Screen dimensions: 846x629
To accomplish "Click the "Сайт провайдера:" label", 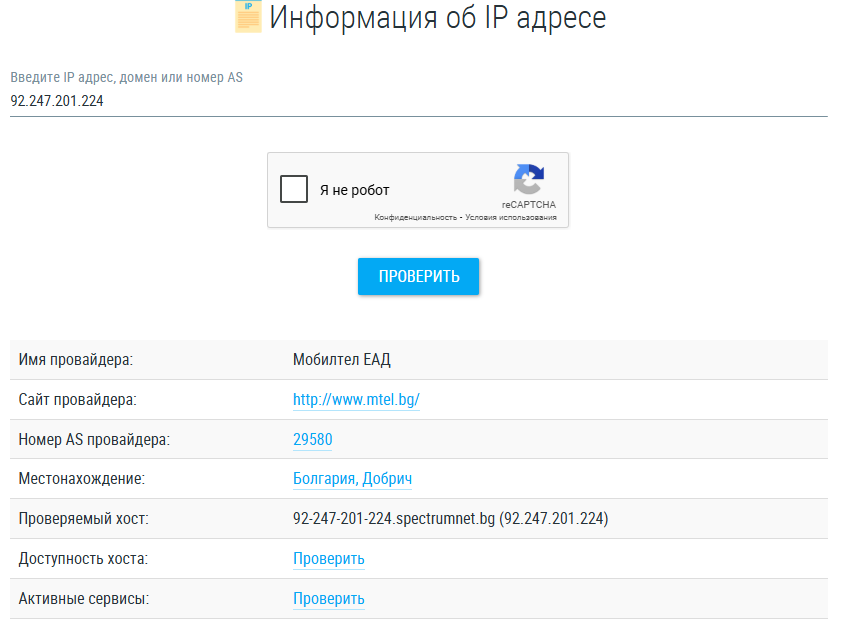I will pyautogui.click(x=78, y=400).
